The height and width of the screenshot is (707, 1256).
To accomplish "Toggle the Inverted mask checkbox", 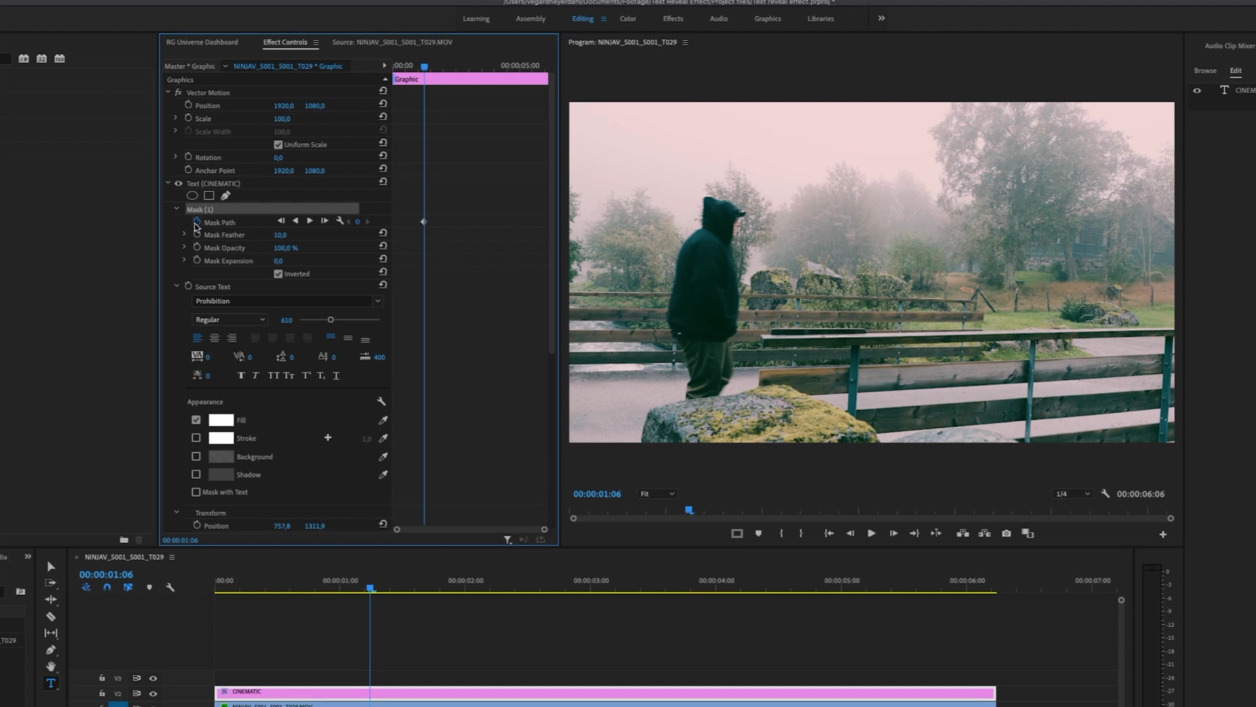I will 278,273.
